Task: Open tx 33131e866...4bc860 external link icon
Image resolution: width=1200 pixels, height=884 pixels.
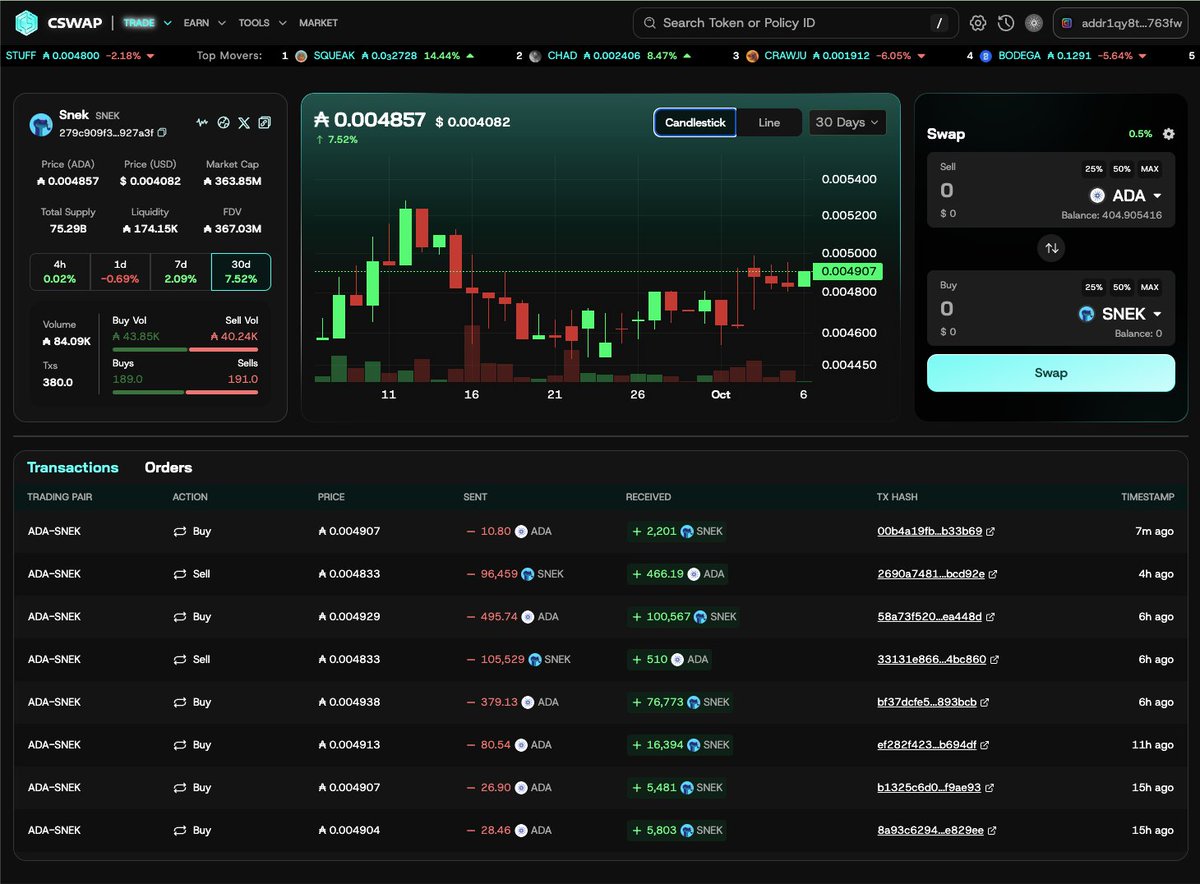Action: point(994,660)
